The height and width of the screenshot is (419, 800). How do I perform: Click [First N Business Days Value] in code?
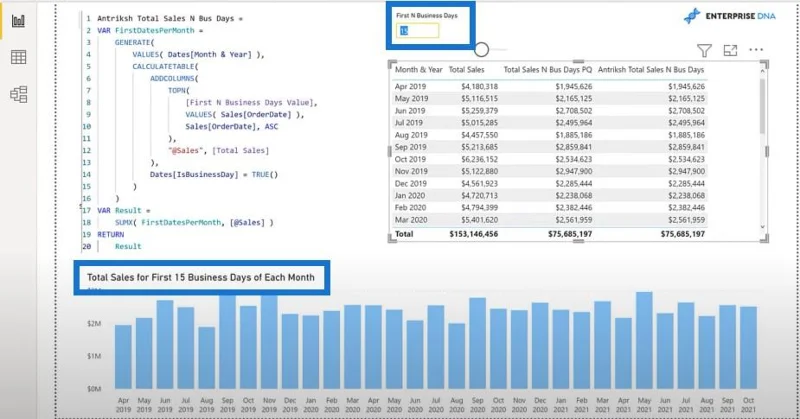click(x=251, y=103)
